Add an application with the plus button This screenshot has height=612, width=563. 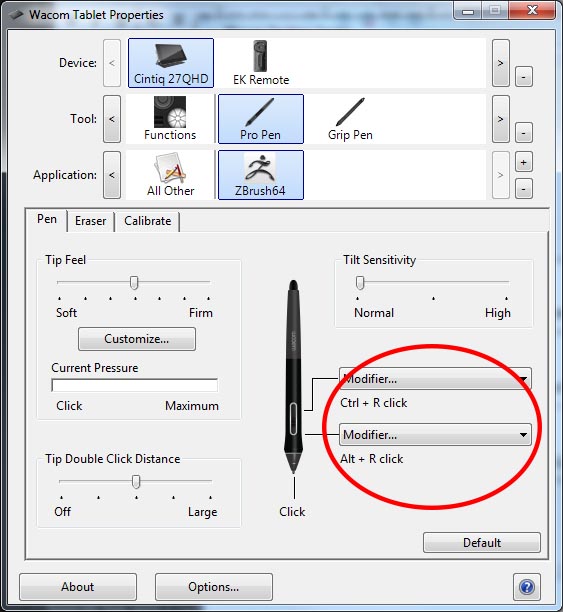524,162
